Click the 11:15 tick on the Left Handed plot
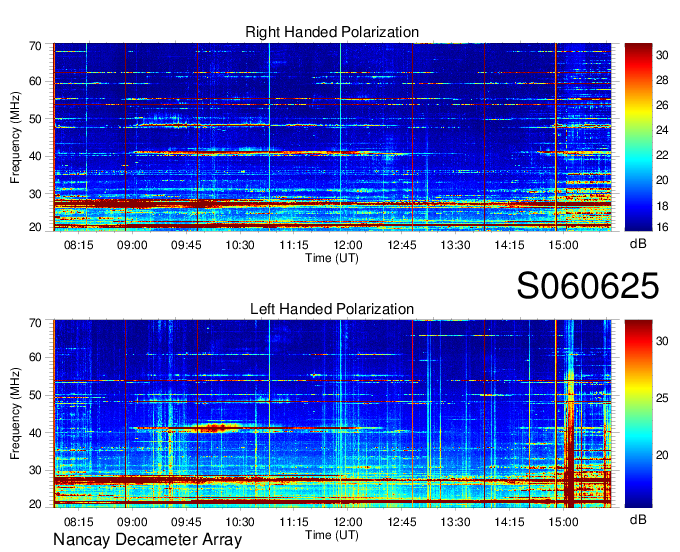This screenshot has height=552, width=680. coord(294,522)
